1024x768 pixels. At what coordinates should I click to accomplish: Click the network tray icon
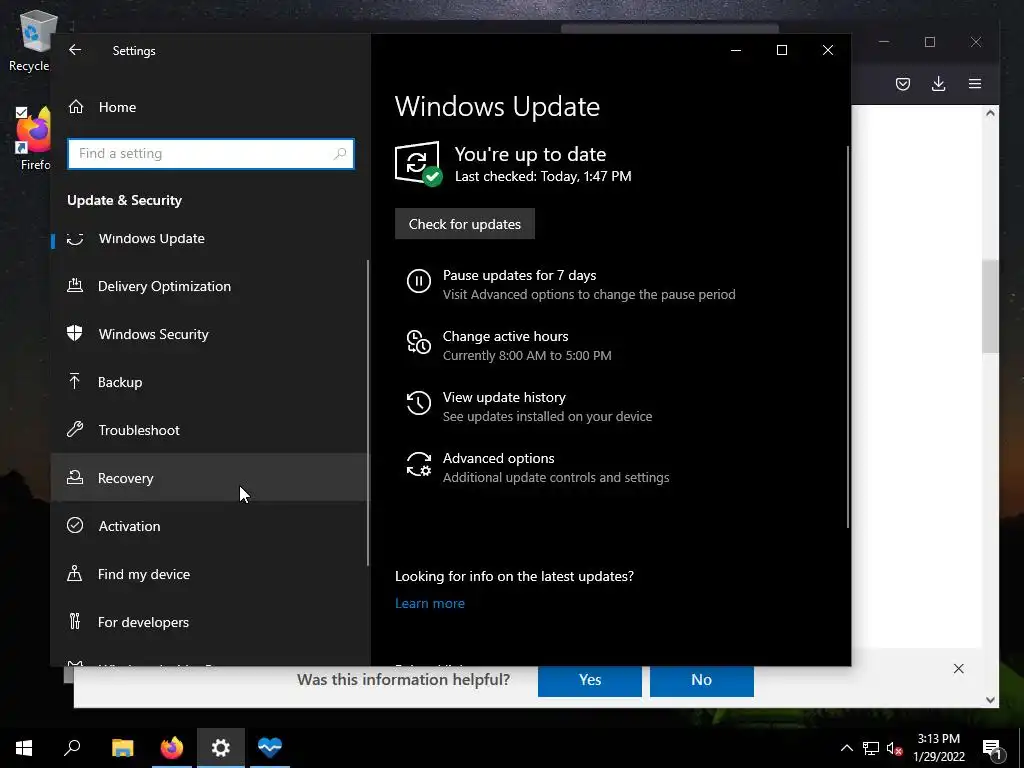pyautogui.click(x=871, y=748)
